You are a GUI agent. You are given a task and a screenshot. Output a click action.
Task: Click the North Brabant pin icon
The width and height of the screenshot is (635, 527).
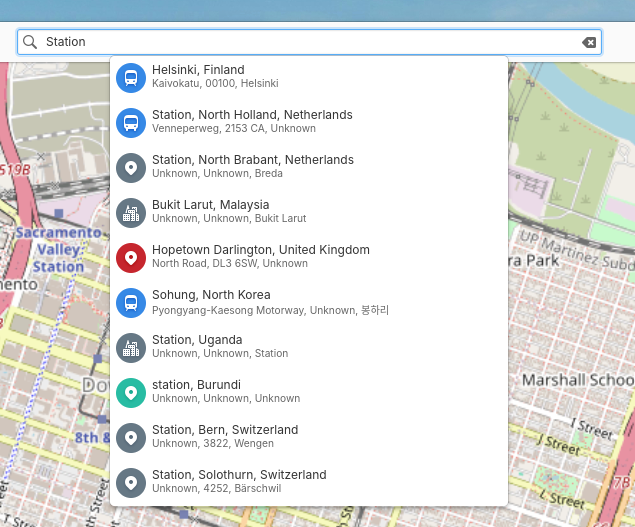point(130,167)
